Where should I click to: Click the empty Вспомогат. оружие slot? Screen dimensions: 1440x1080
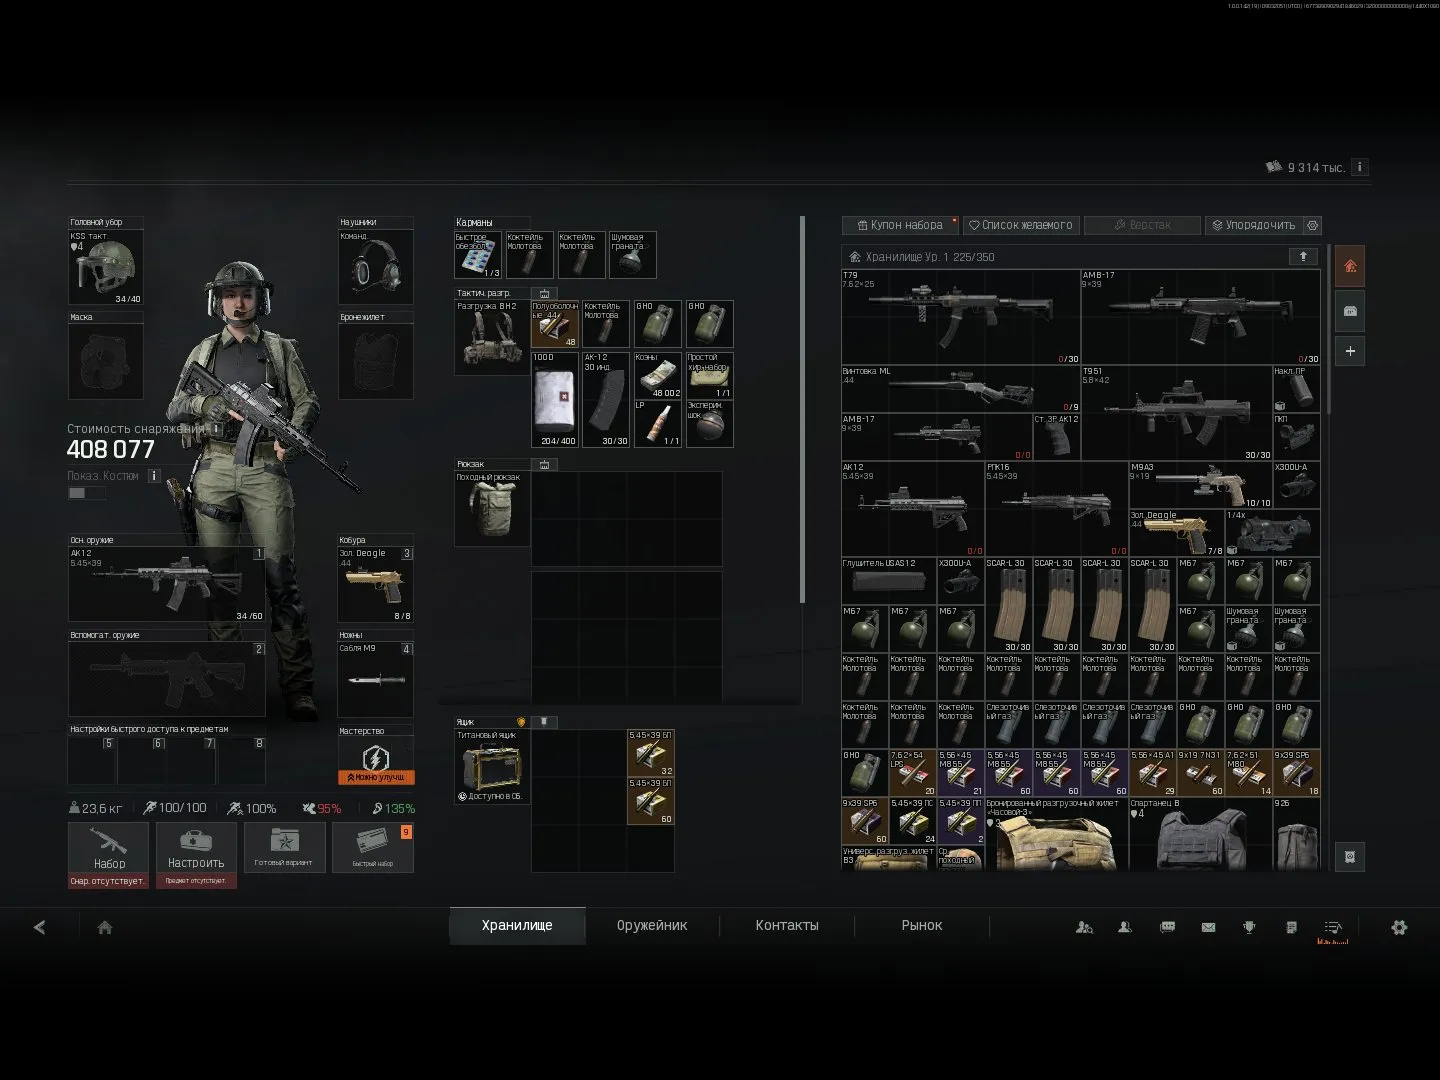[x=167, y=679]
